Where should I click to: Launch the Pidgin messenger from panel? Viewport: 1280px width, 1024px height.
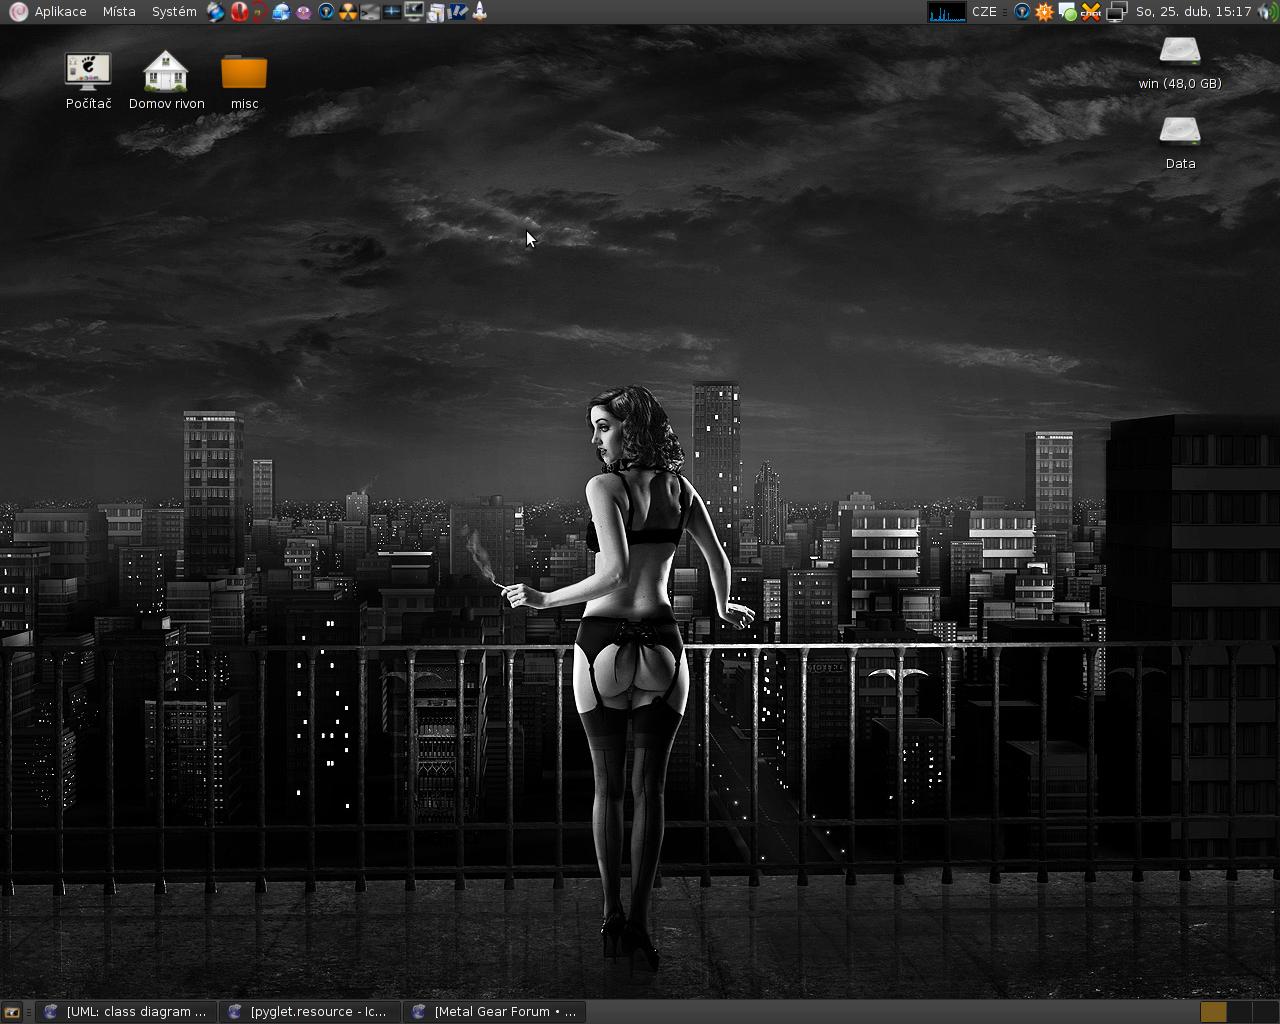pyautogui.click(x=304, y=12)
